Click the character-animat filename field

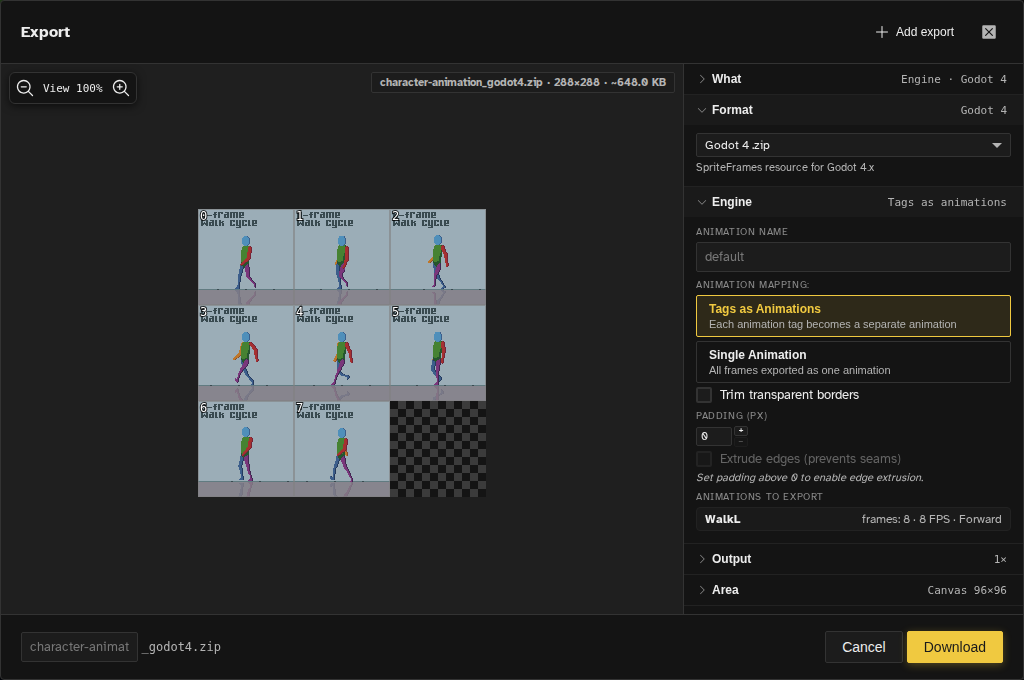(80, 647)
